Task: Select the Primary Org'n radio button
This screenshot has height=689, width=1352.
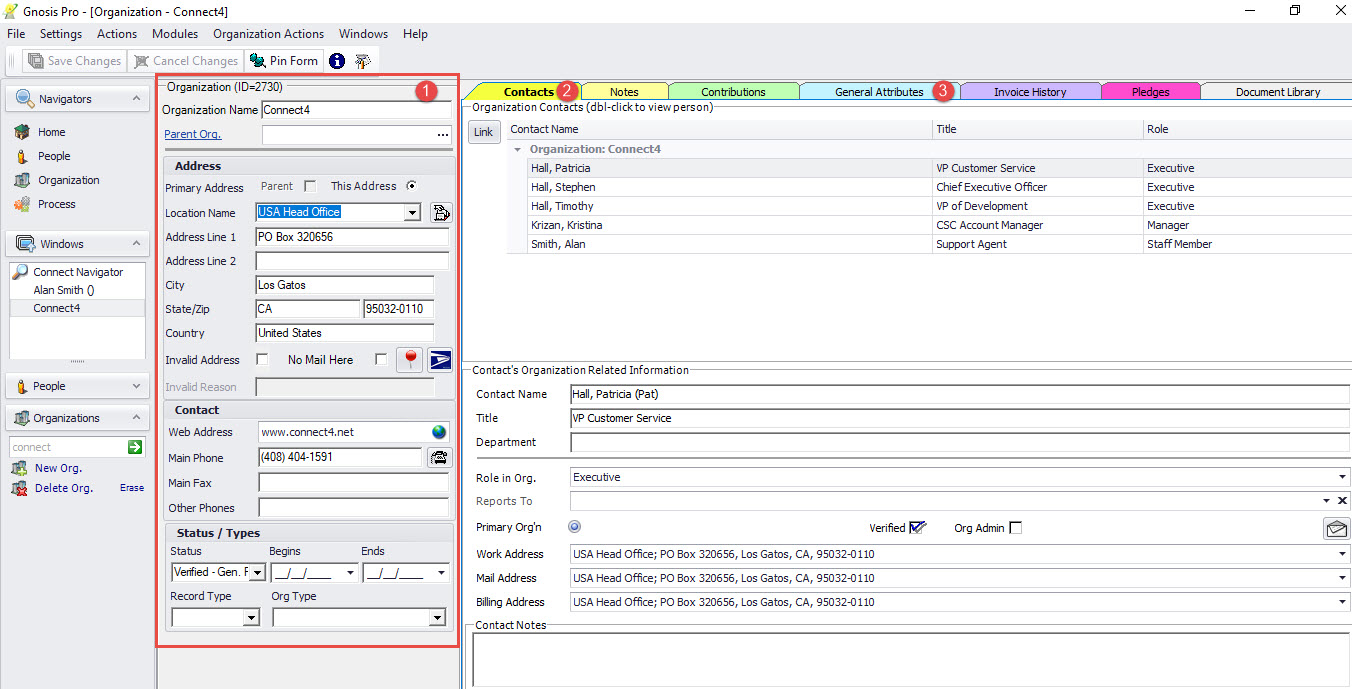Action: tap(575, 527)
